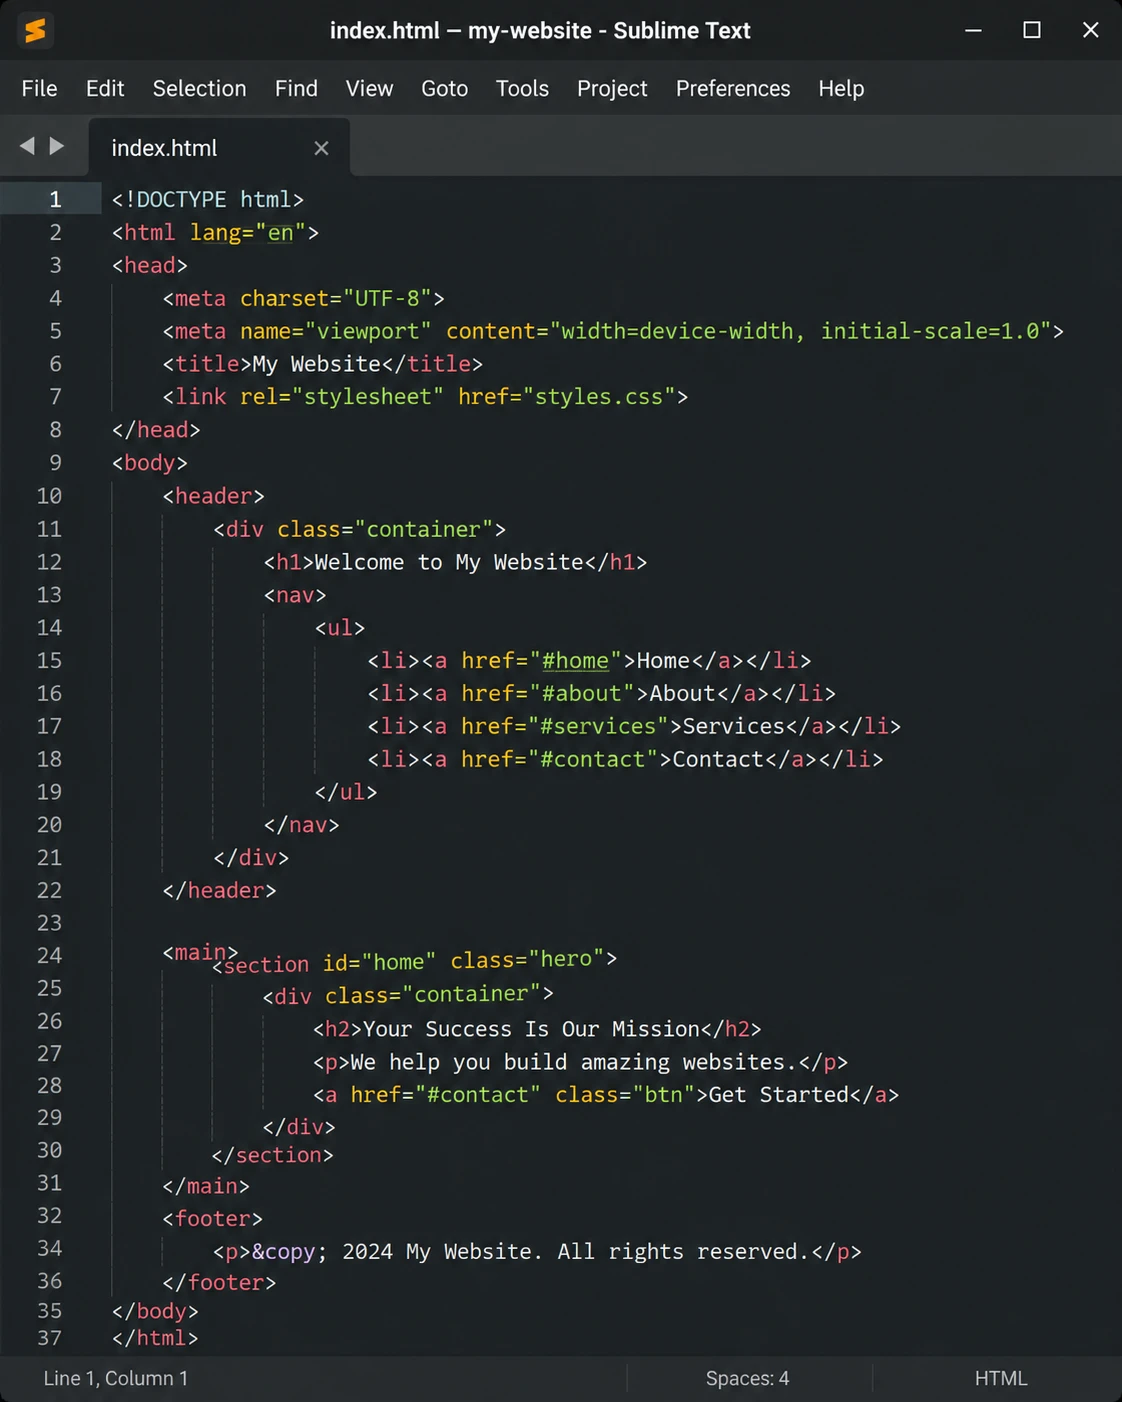Open the Edit menu
The image size is (1122, 1402).
pyautogui.click(x=105, y=88)
